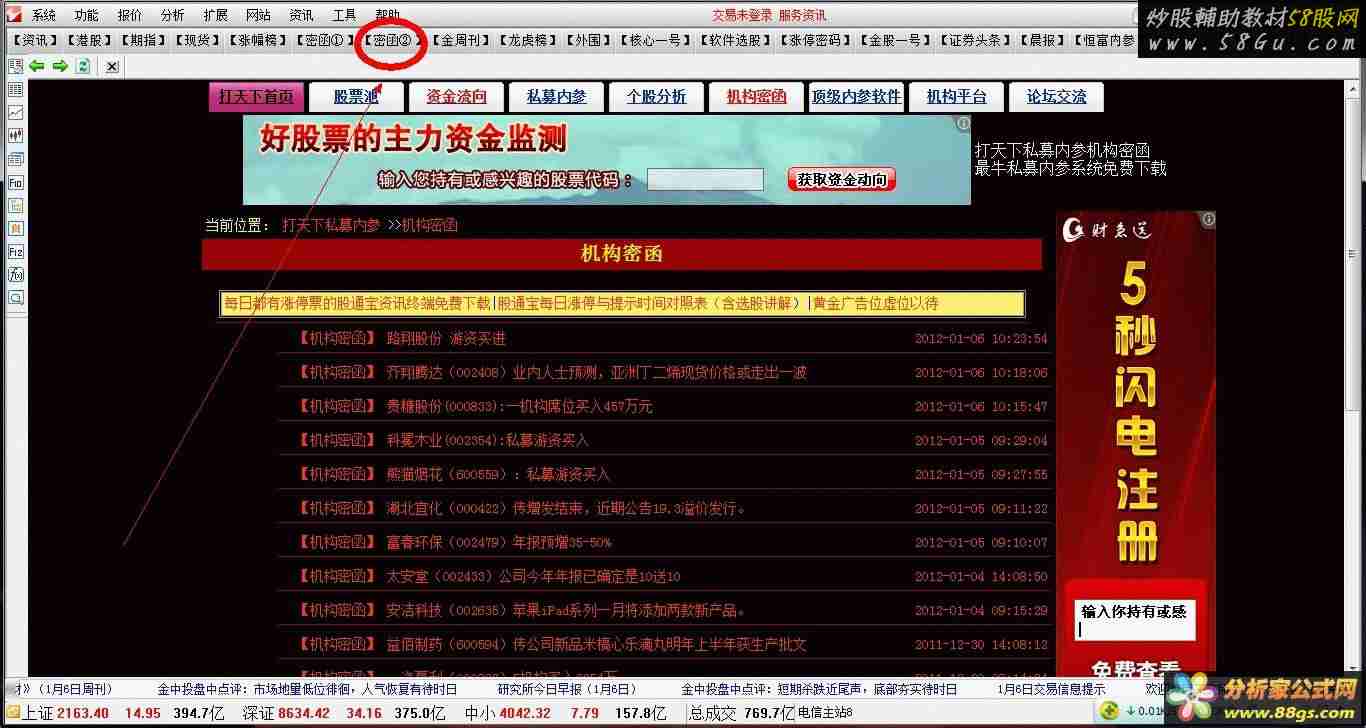
Task: Open the 论坛交流 navigation tab
Action: [x=1057, y=97]
